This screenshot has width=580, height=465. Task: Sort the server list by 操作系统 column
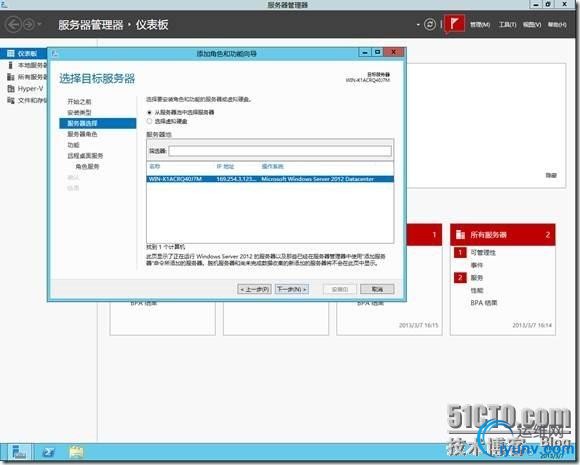point(273,166)
